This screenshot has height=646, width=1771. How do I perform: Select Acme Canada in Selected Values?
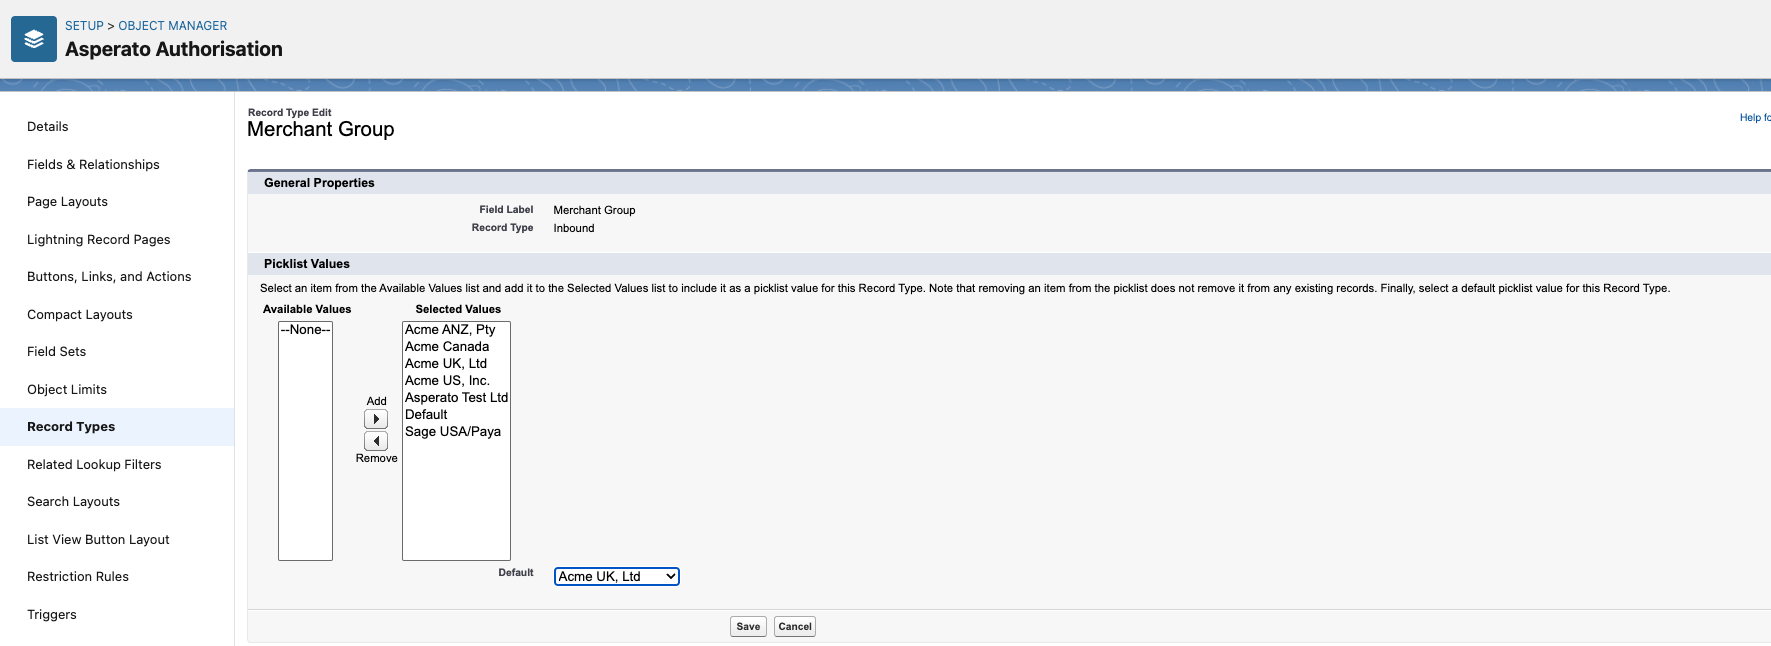pos(456,347)
